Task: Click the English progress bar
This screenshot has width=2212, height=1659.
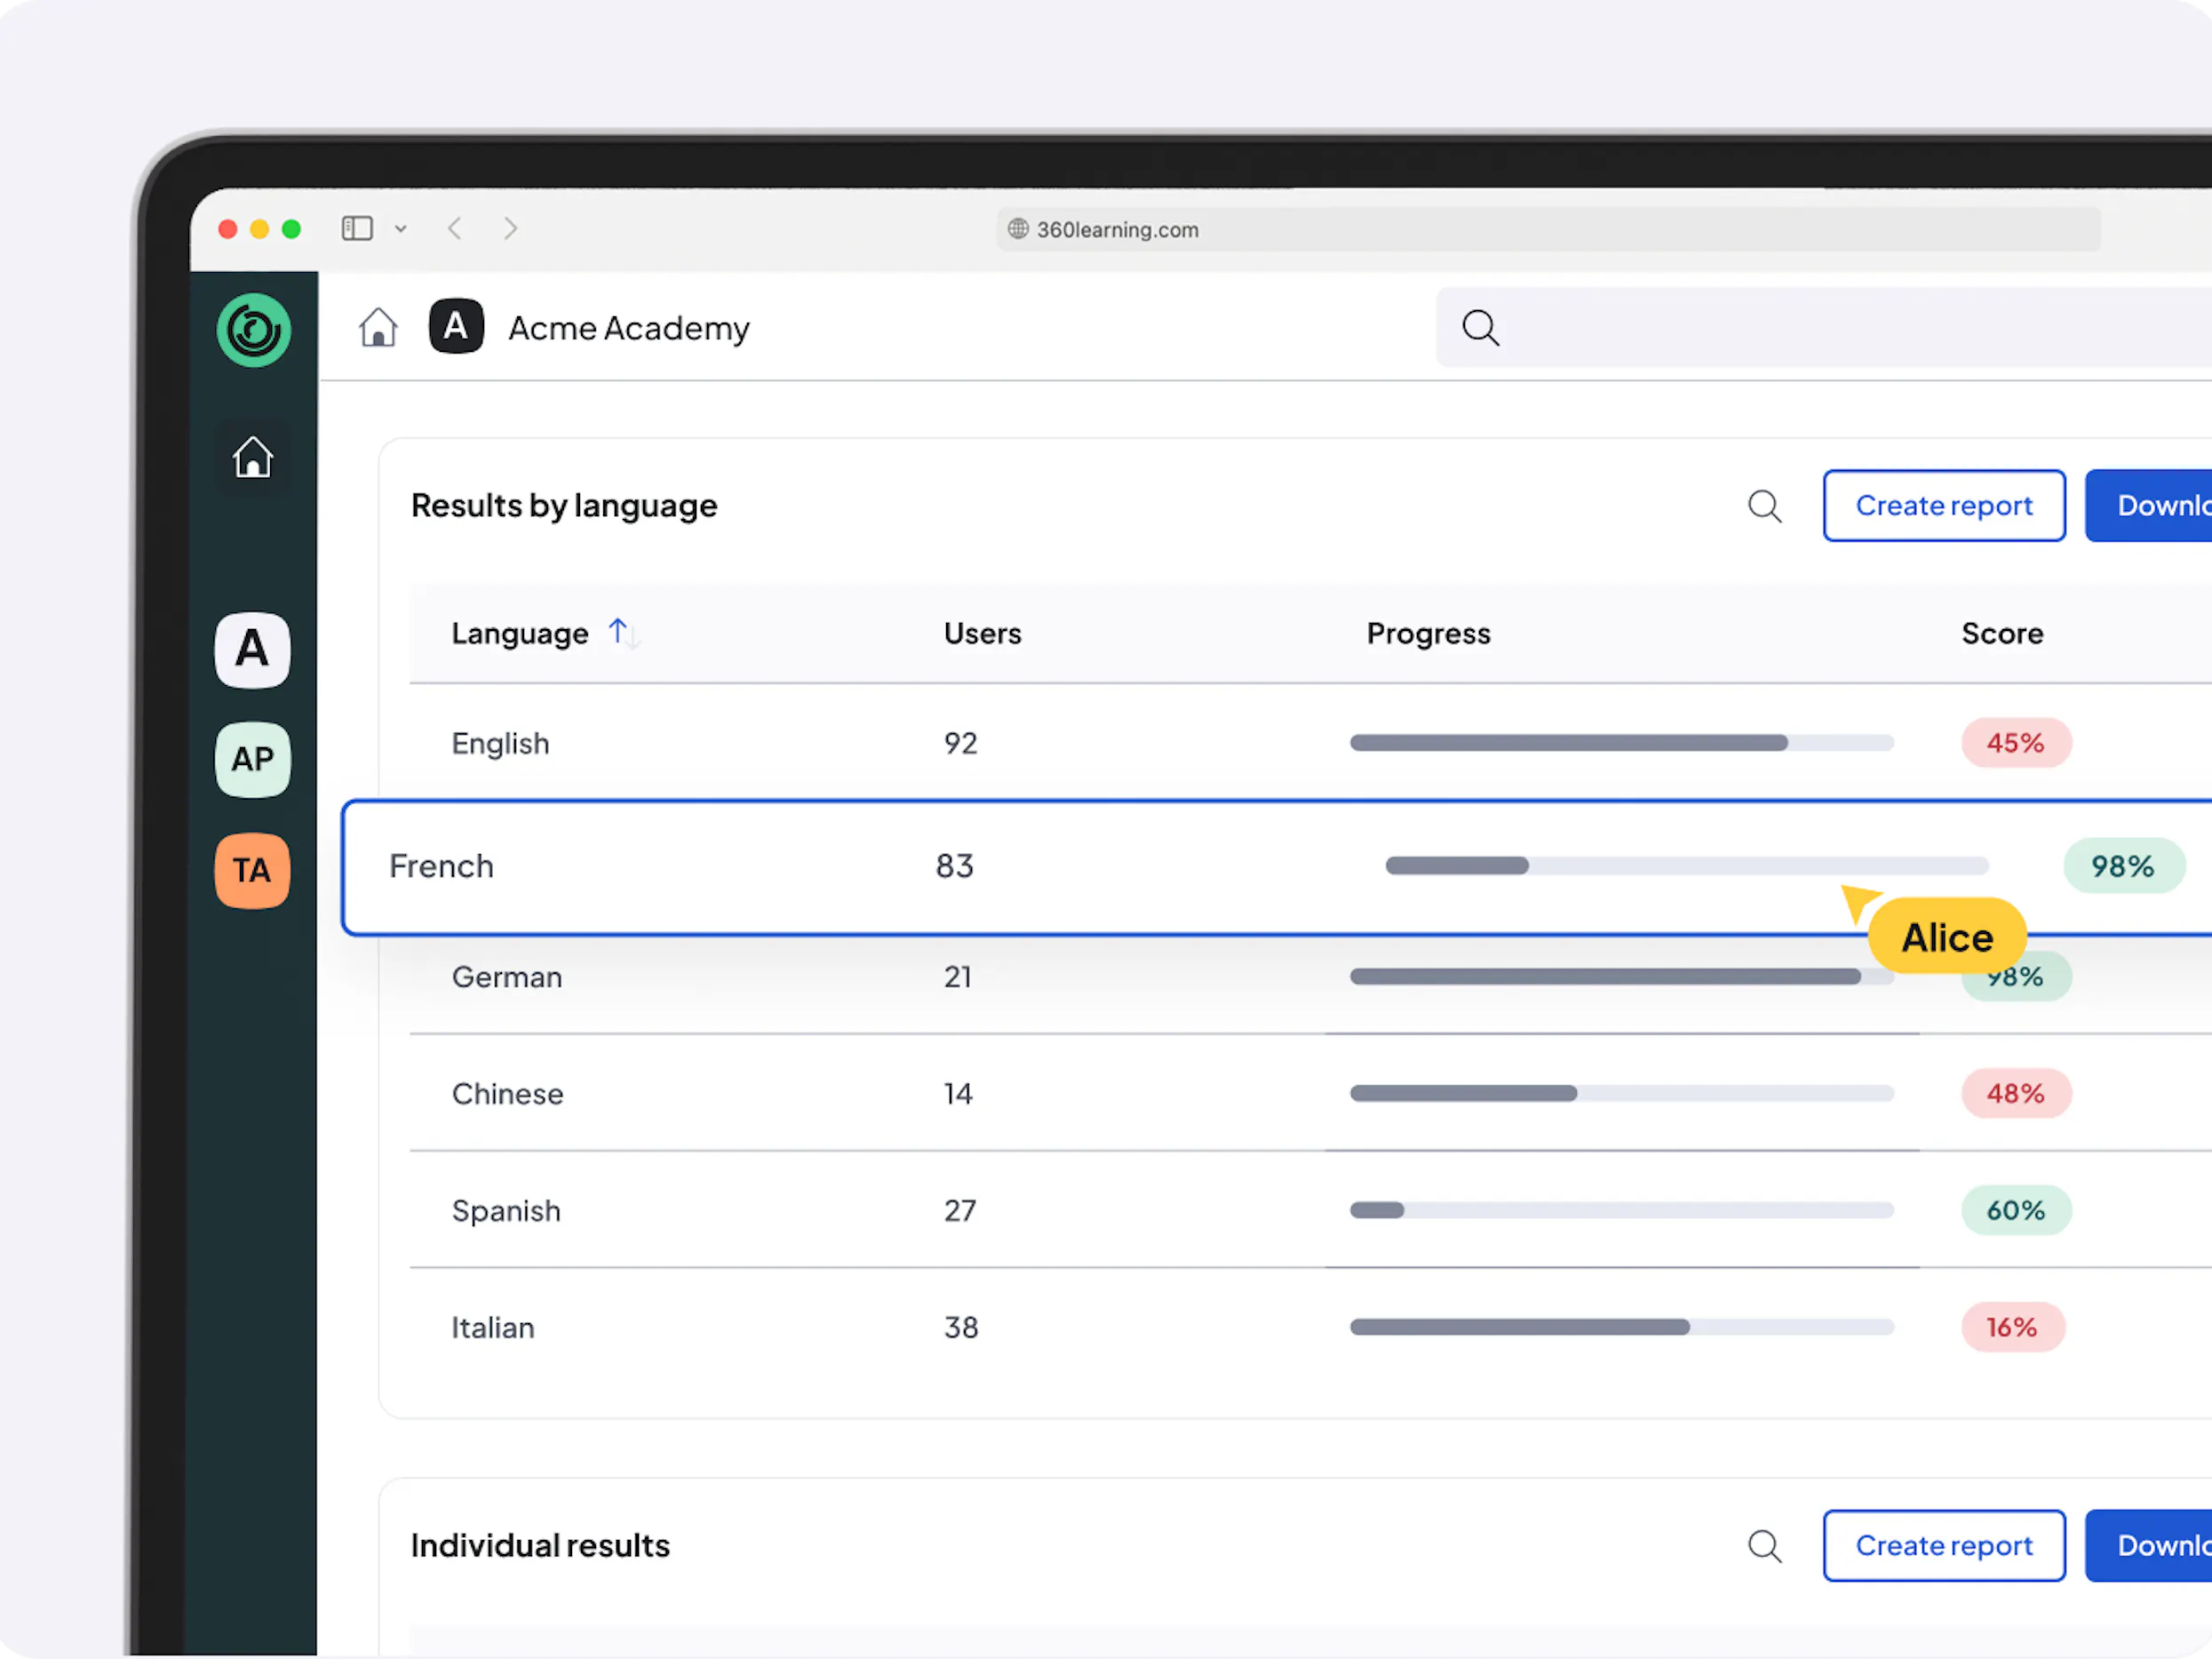Action: pos(1621,743)
